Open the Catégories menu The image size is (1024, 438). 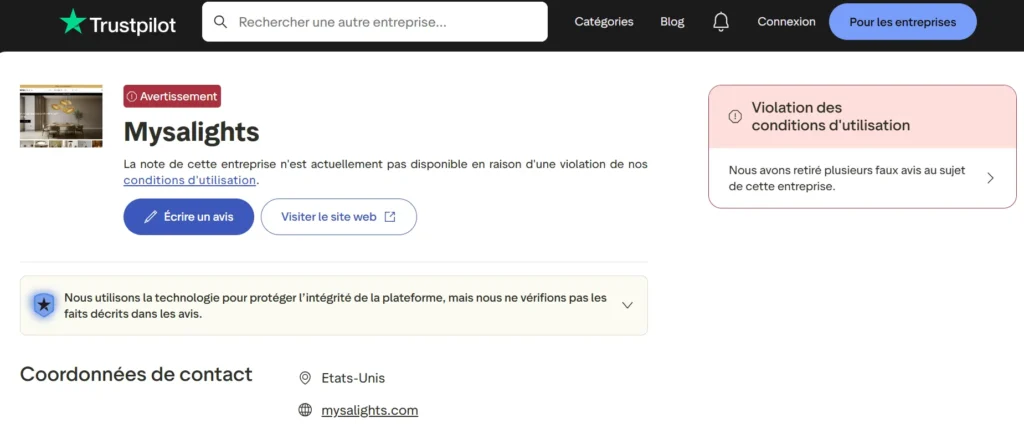click(603, 22)
